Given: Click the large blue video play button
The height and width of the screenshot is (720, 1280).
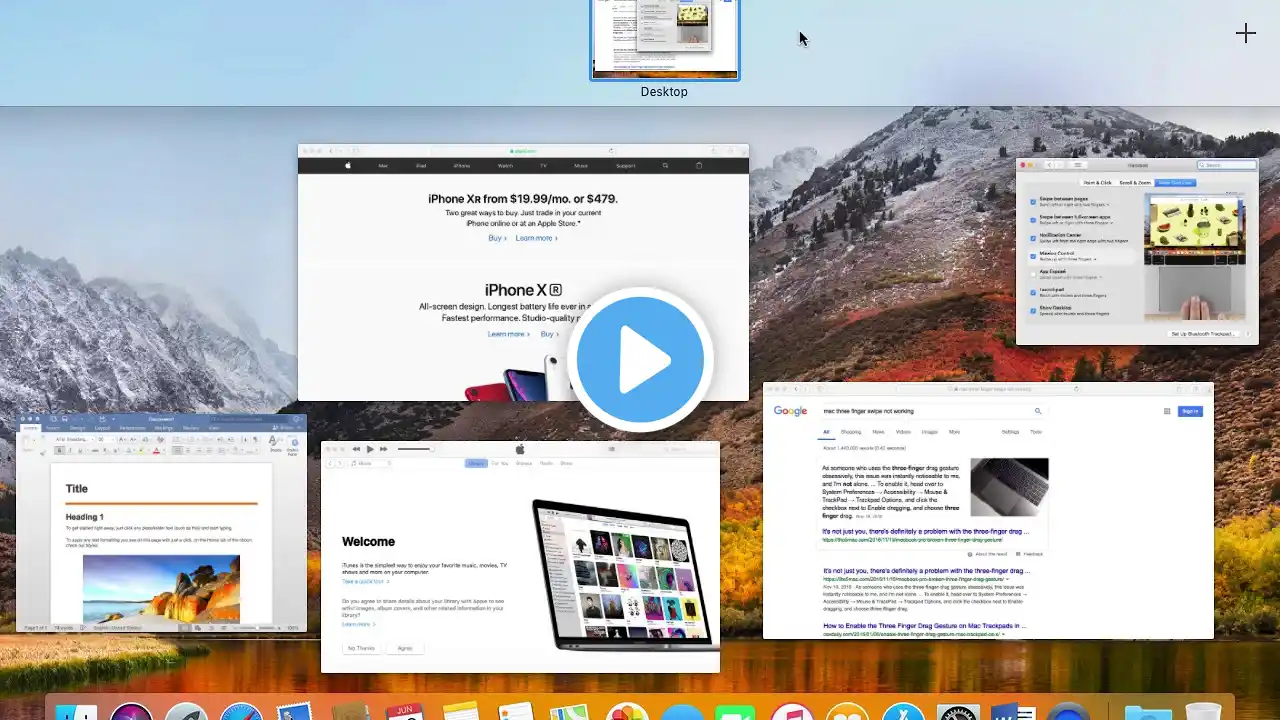Looking at the screenshot, I should point(640,360).
